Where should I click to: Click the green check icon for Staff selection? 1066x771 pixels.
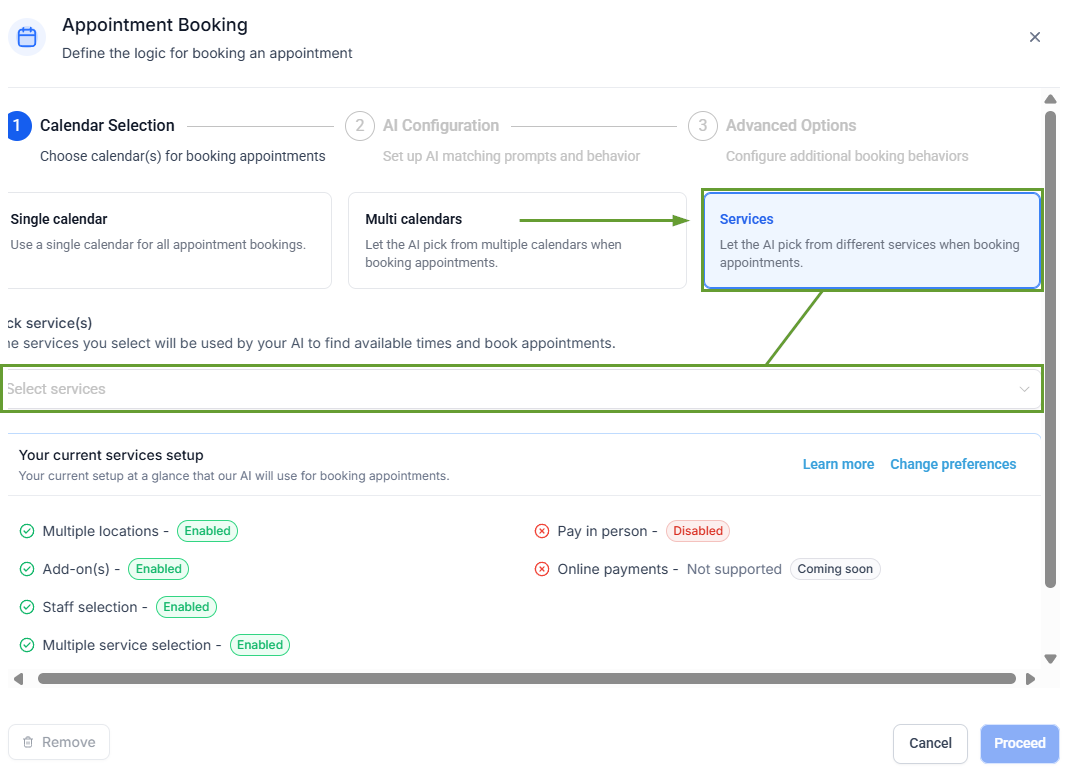click(27, 607)
